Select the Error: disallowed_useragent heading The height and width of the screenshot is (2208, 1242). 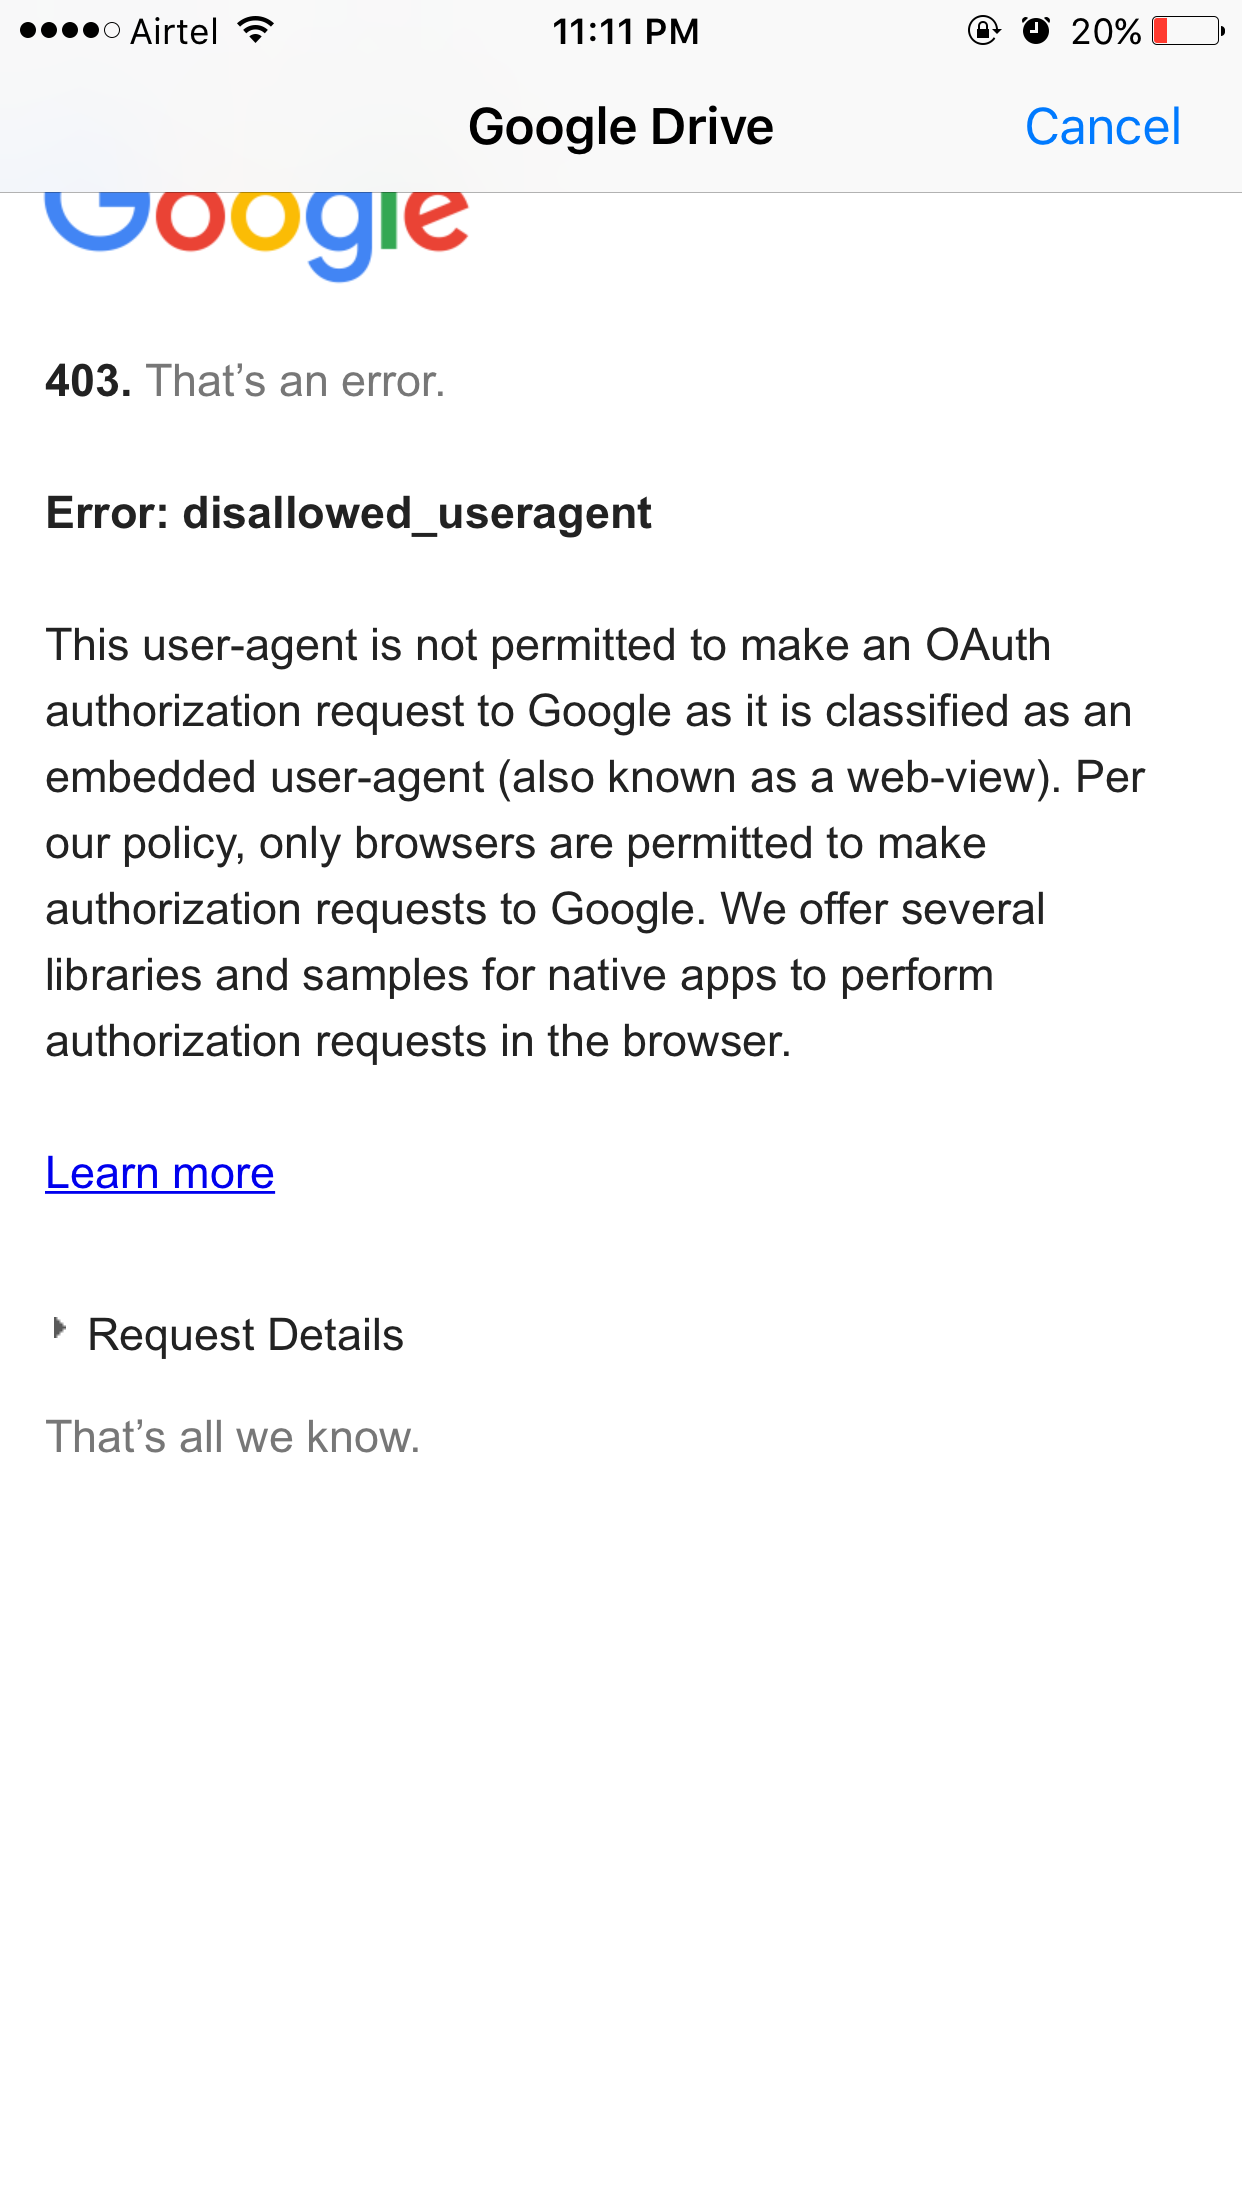349,512
